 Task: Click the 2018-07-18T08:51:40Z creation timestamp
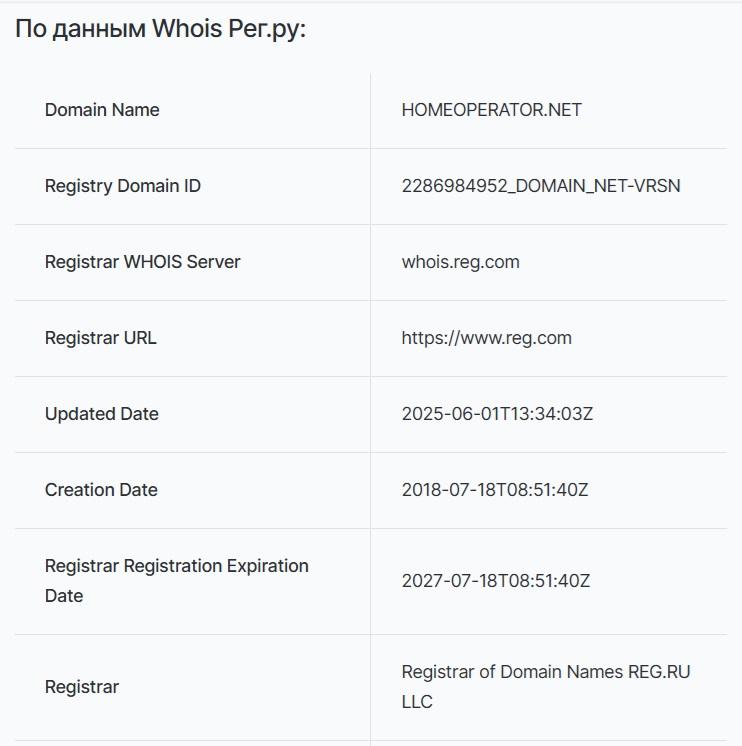[x=495, y=490]
